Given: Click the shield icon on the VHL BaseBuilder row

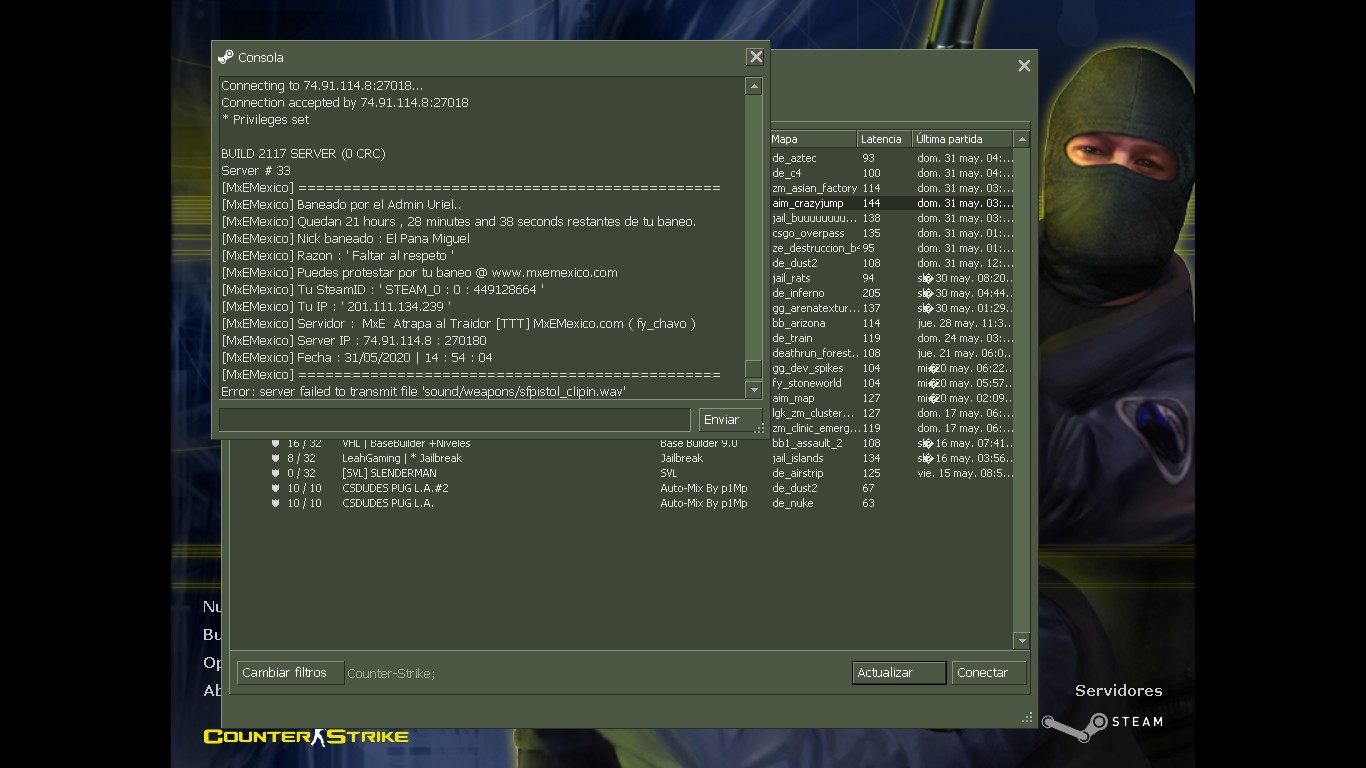Looking at the screenshot, I should pos(275,443).
